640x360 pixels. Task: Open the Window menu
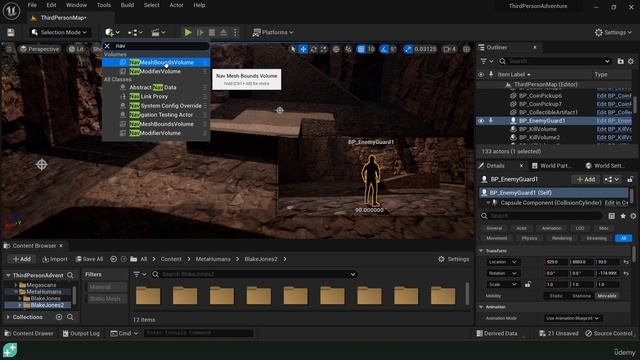pos(76,5)
